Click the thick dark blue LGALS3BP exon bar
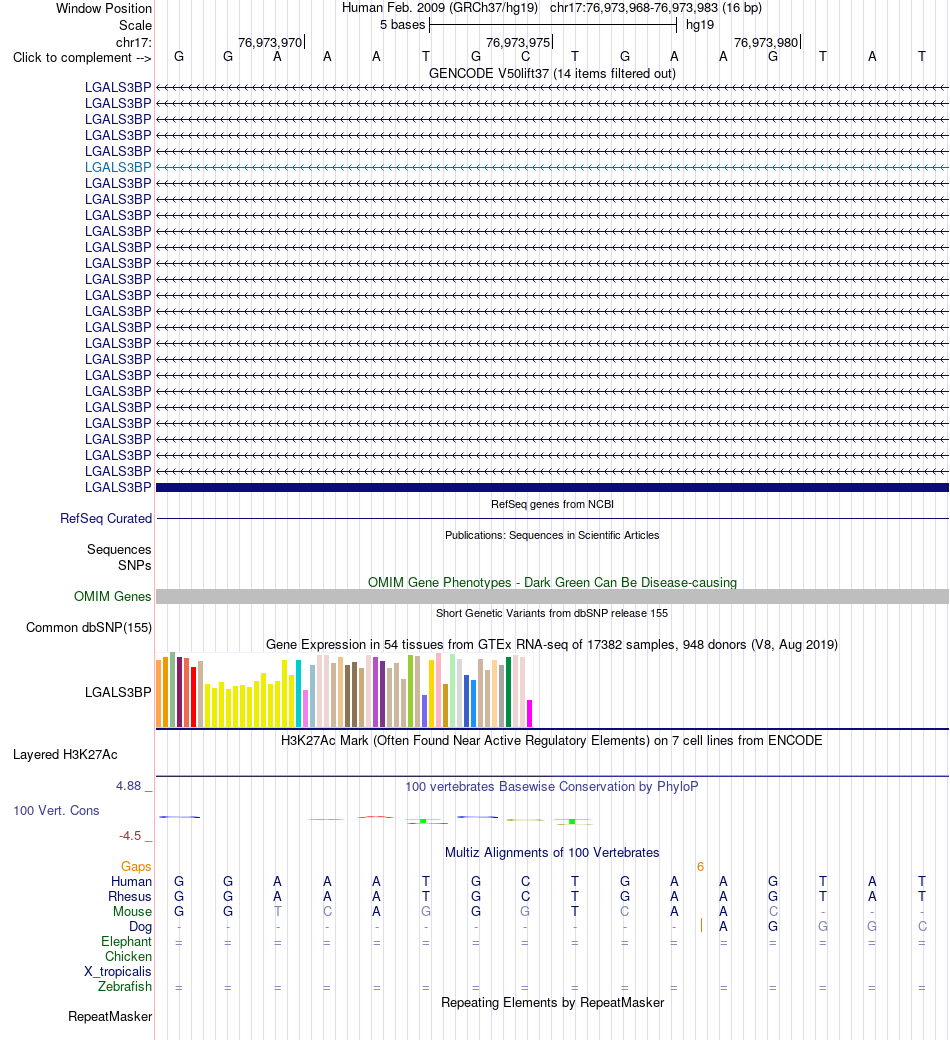 pos(552,488)
